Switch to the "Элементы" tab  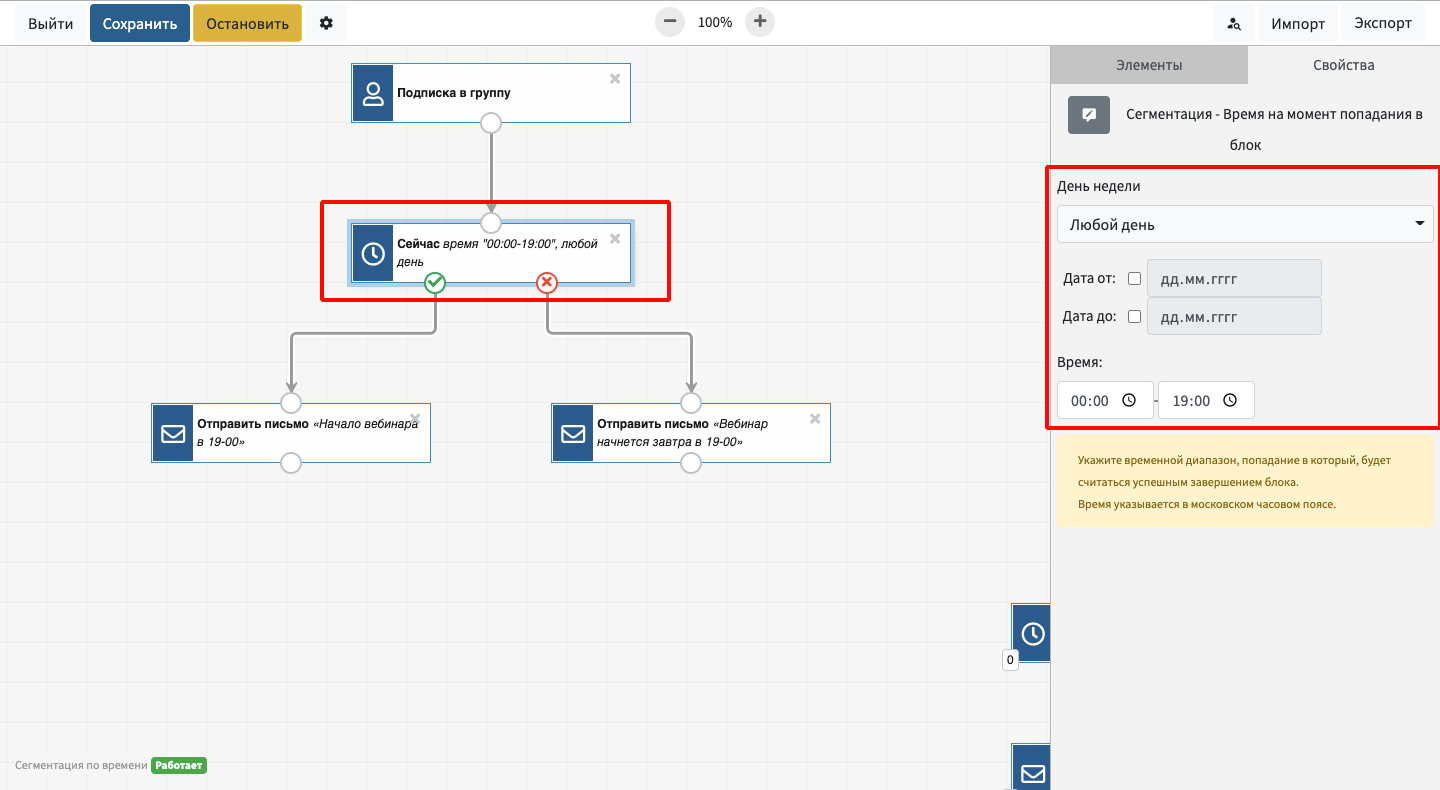coord(1149,65)
